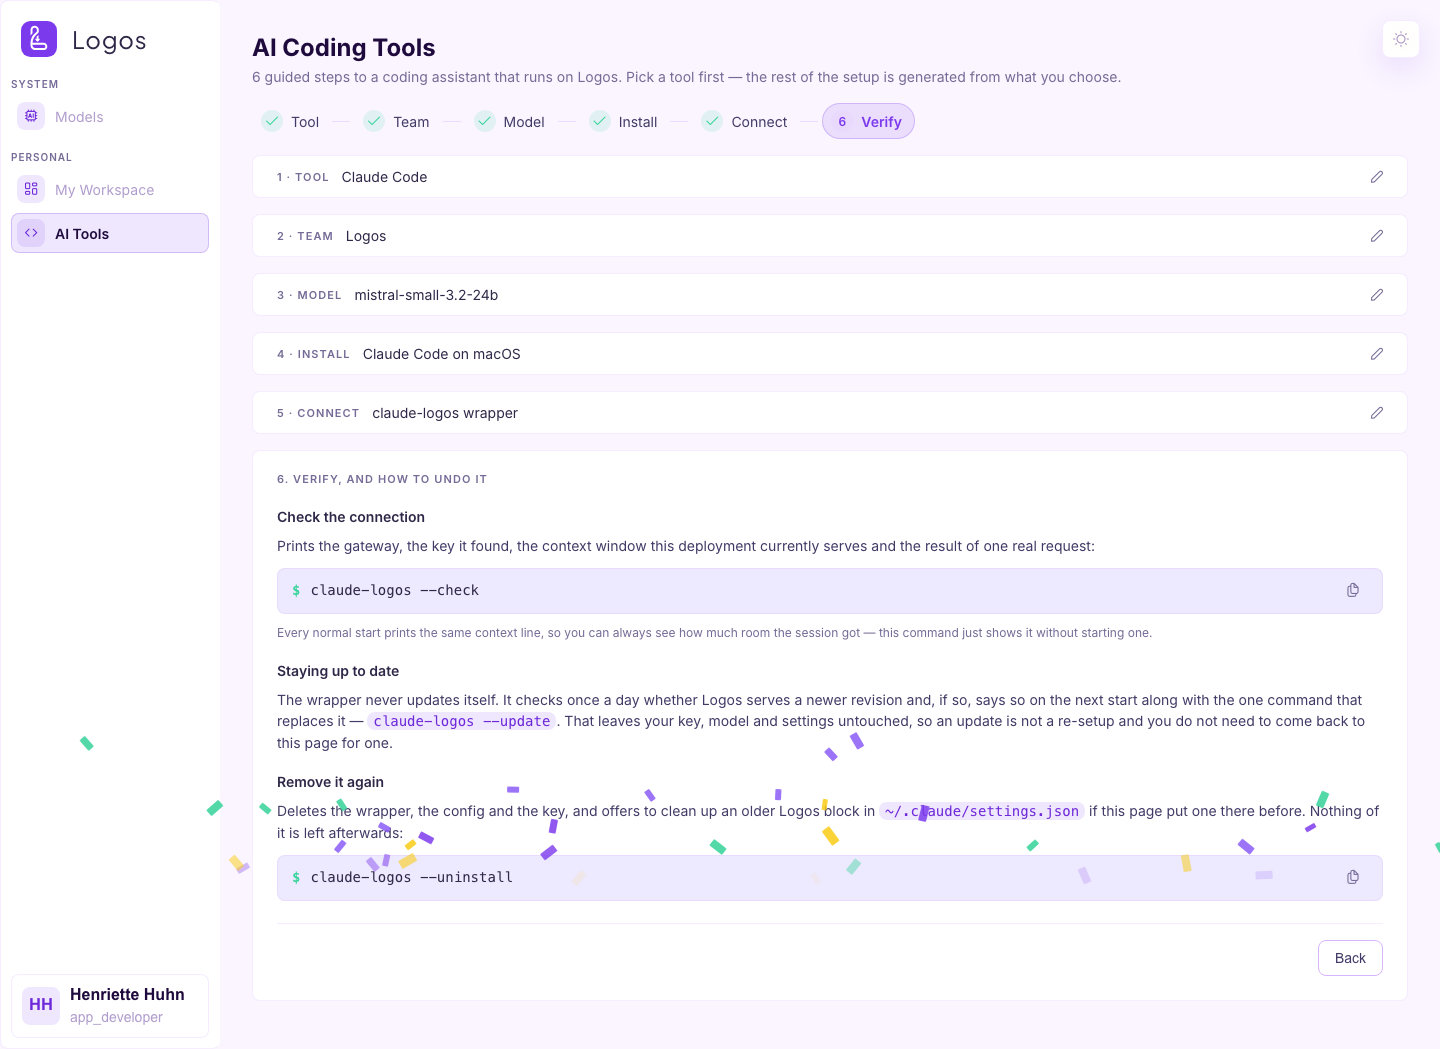Select AI Tools in the sidebar
The width and height of the screenshot is (1440, 1049).
pos(110,233)
